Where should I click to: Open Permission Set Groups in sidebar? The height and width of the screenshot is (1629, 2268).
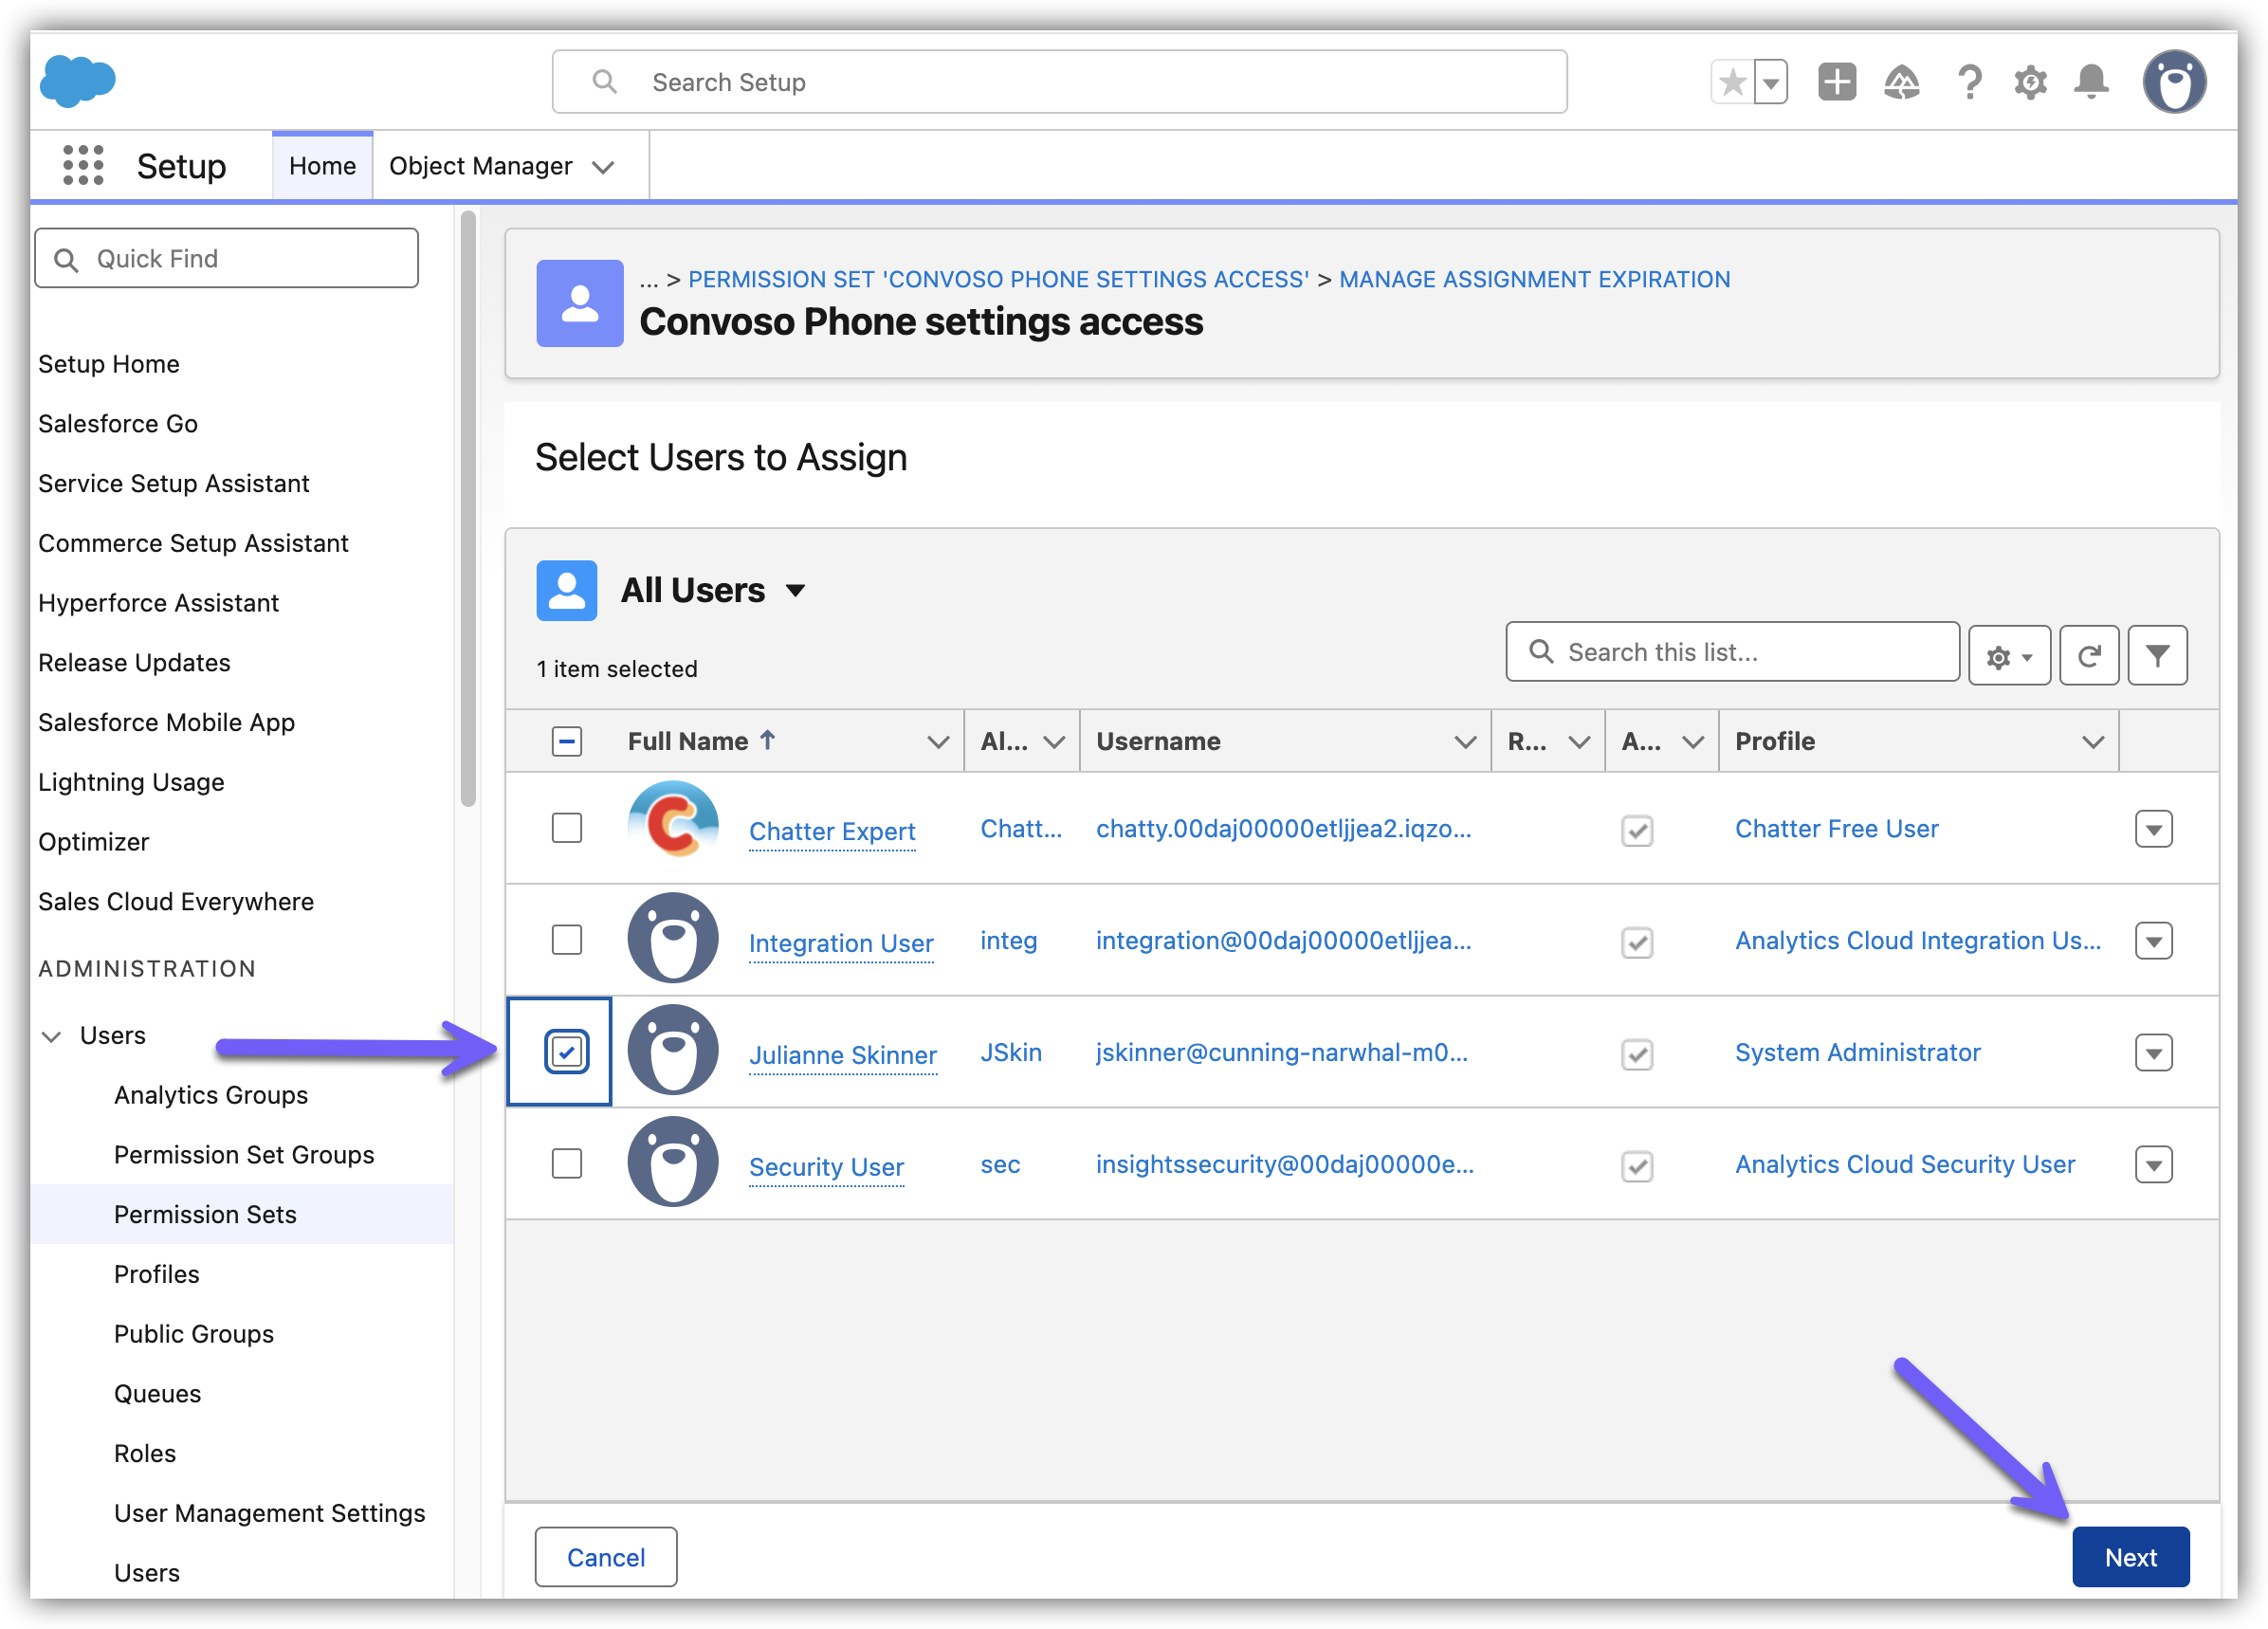coord(244,1155)
